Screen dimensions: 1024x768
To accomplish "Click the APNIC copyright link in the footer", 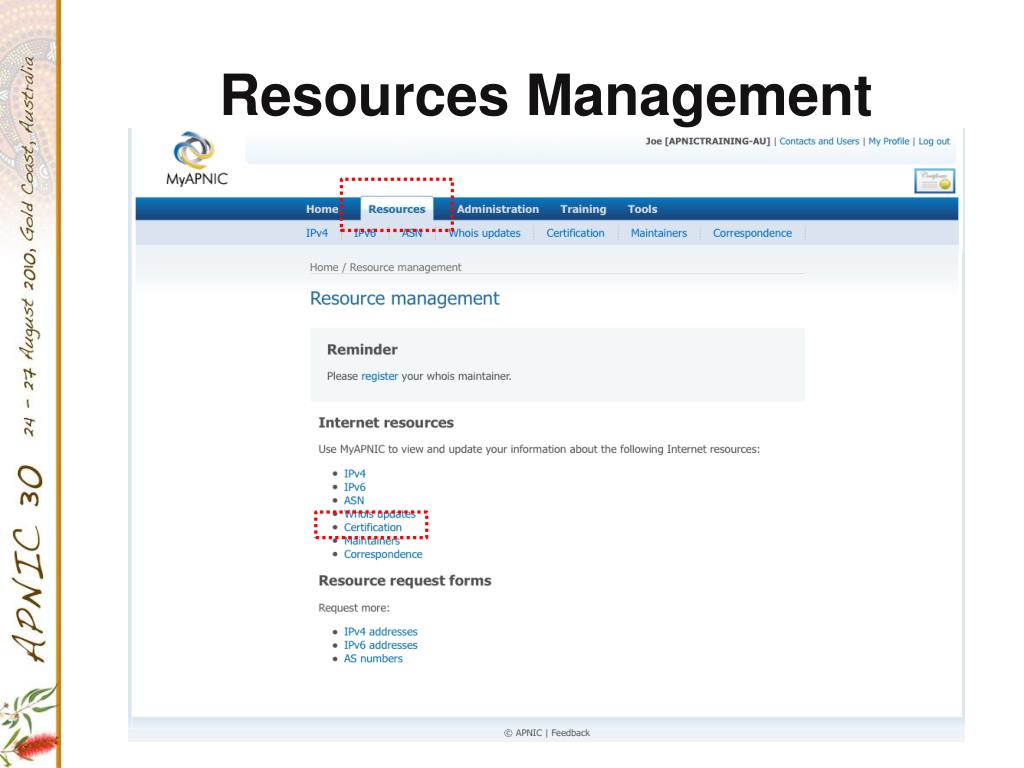I will pos(523,733).
